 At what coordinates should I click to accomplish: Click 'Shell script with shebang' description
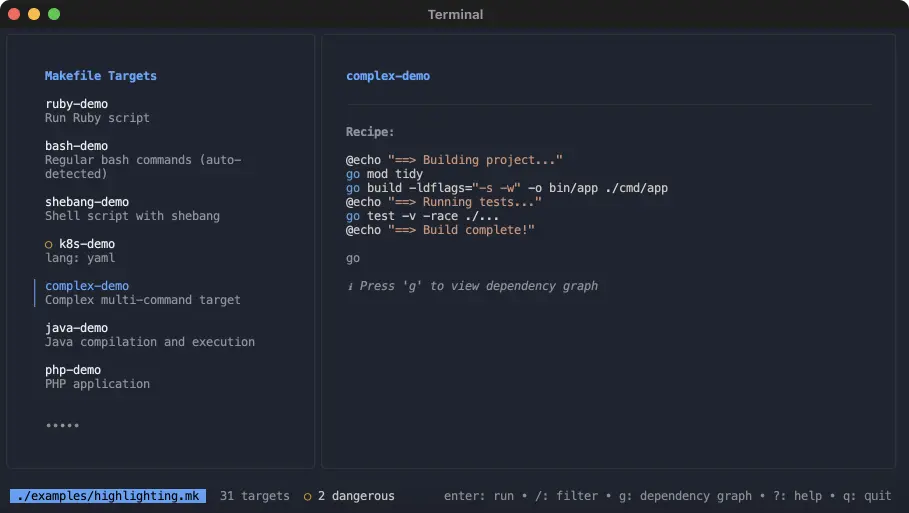132,216
